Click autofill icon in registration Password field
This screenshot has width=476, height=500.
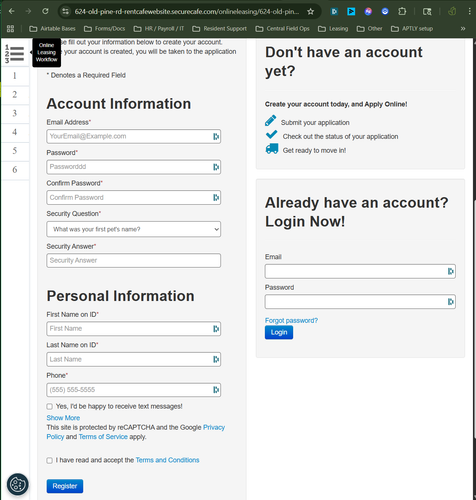(x=216, y=167)
